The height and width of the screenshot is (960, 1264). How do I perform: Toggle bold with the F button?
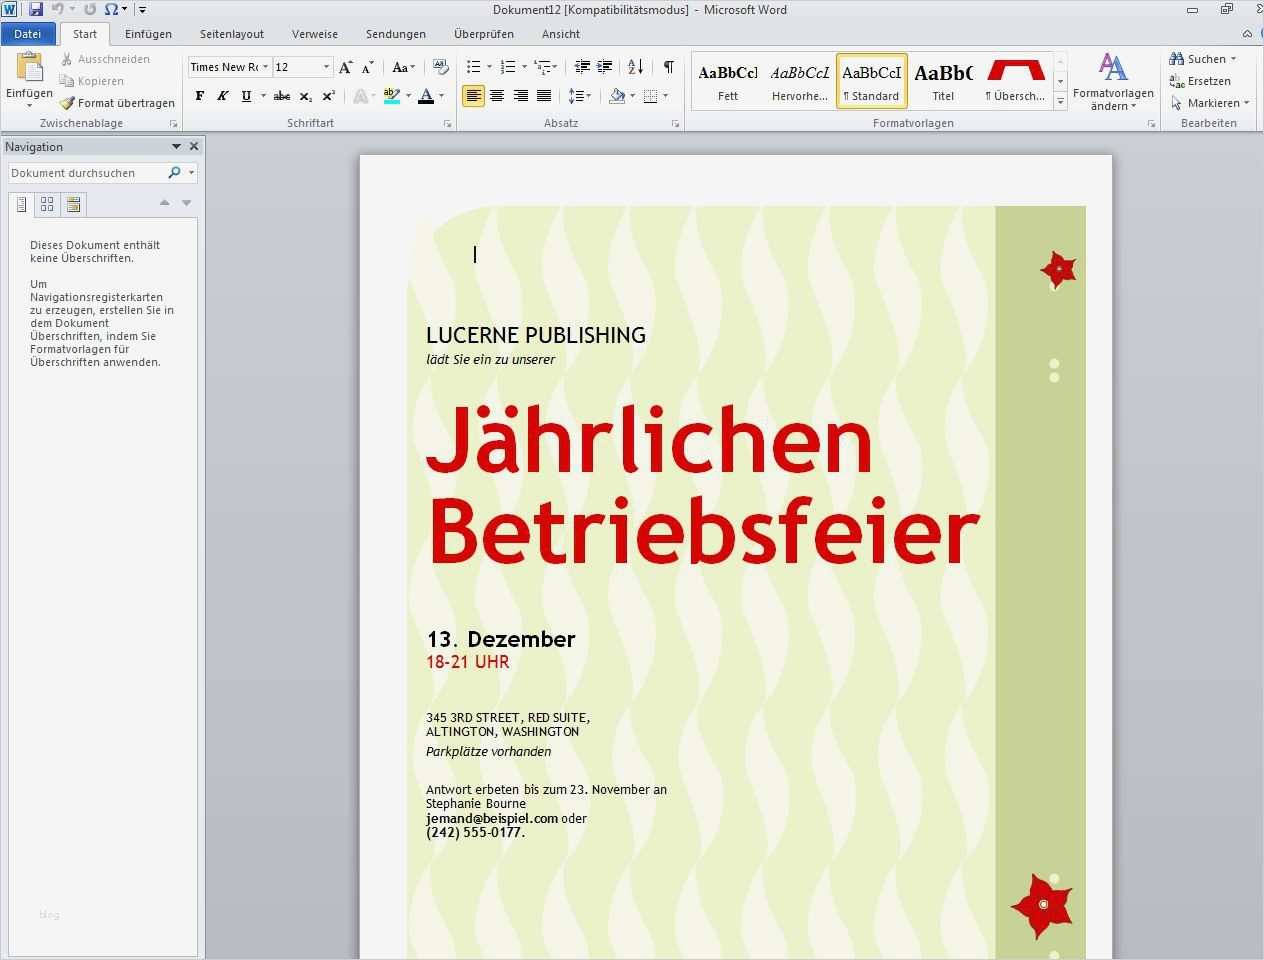(x=199, y=96)
